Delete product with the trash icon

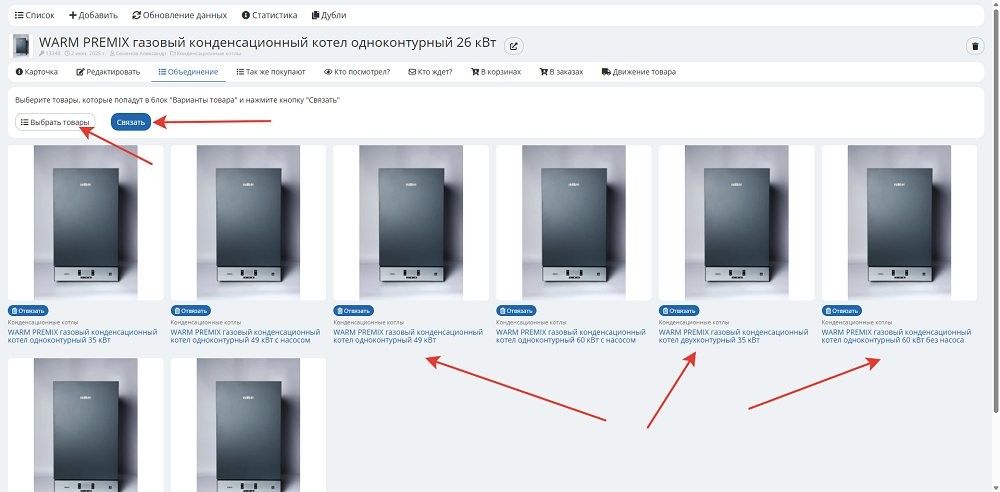pyautogui.click(x=975, y=46)
